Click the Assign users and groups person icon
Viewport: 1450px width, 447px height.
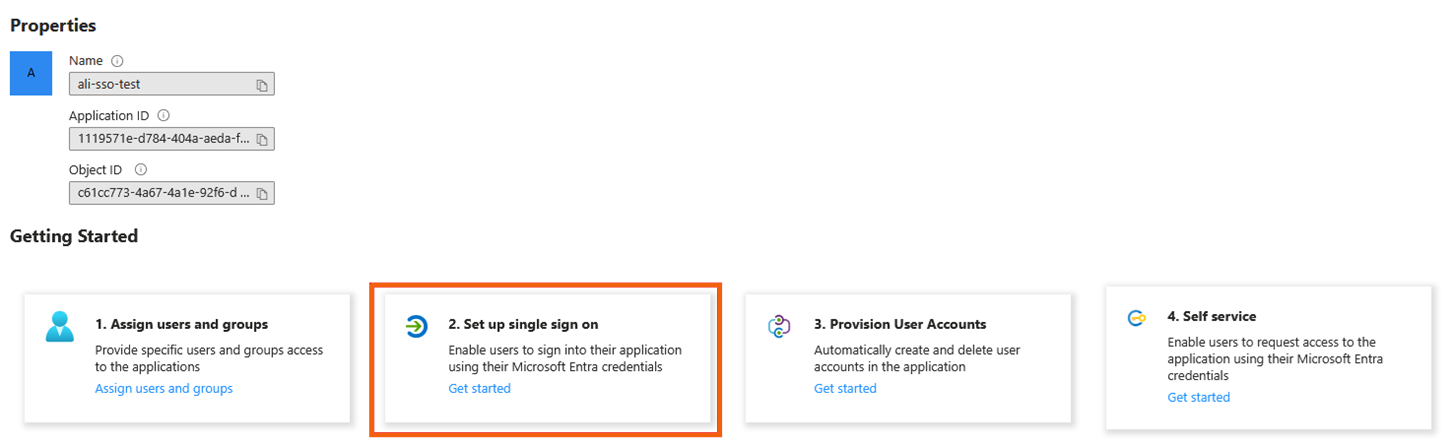tap(60, 326)
